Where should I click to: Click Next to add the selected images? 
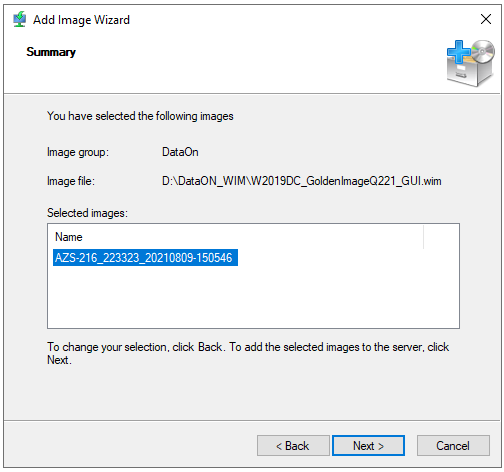368,445
